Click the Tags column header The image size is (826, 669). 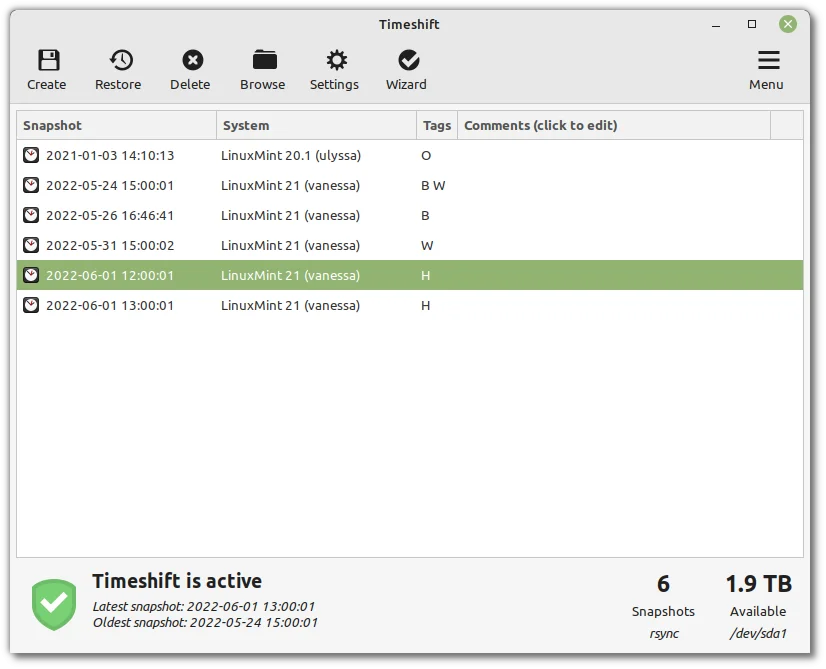coord(436,125)
